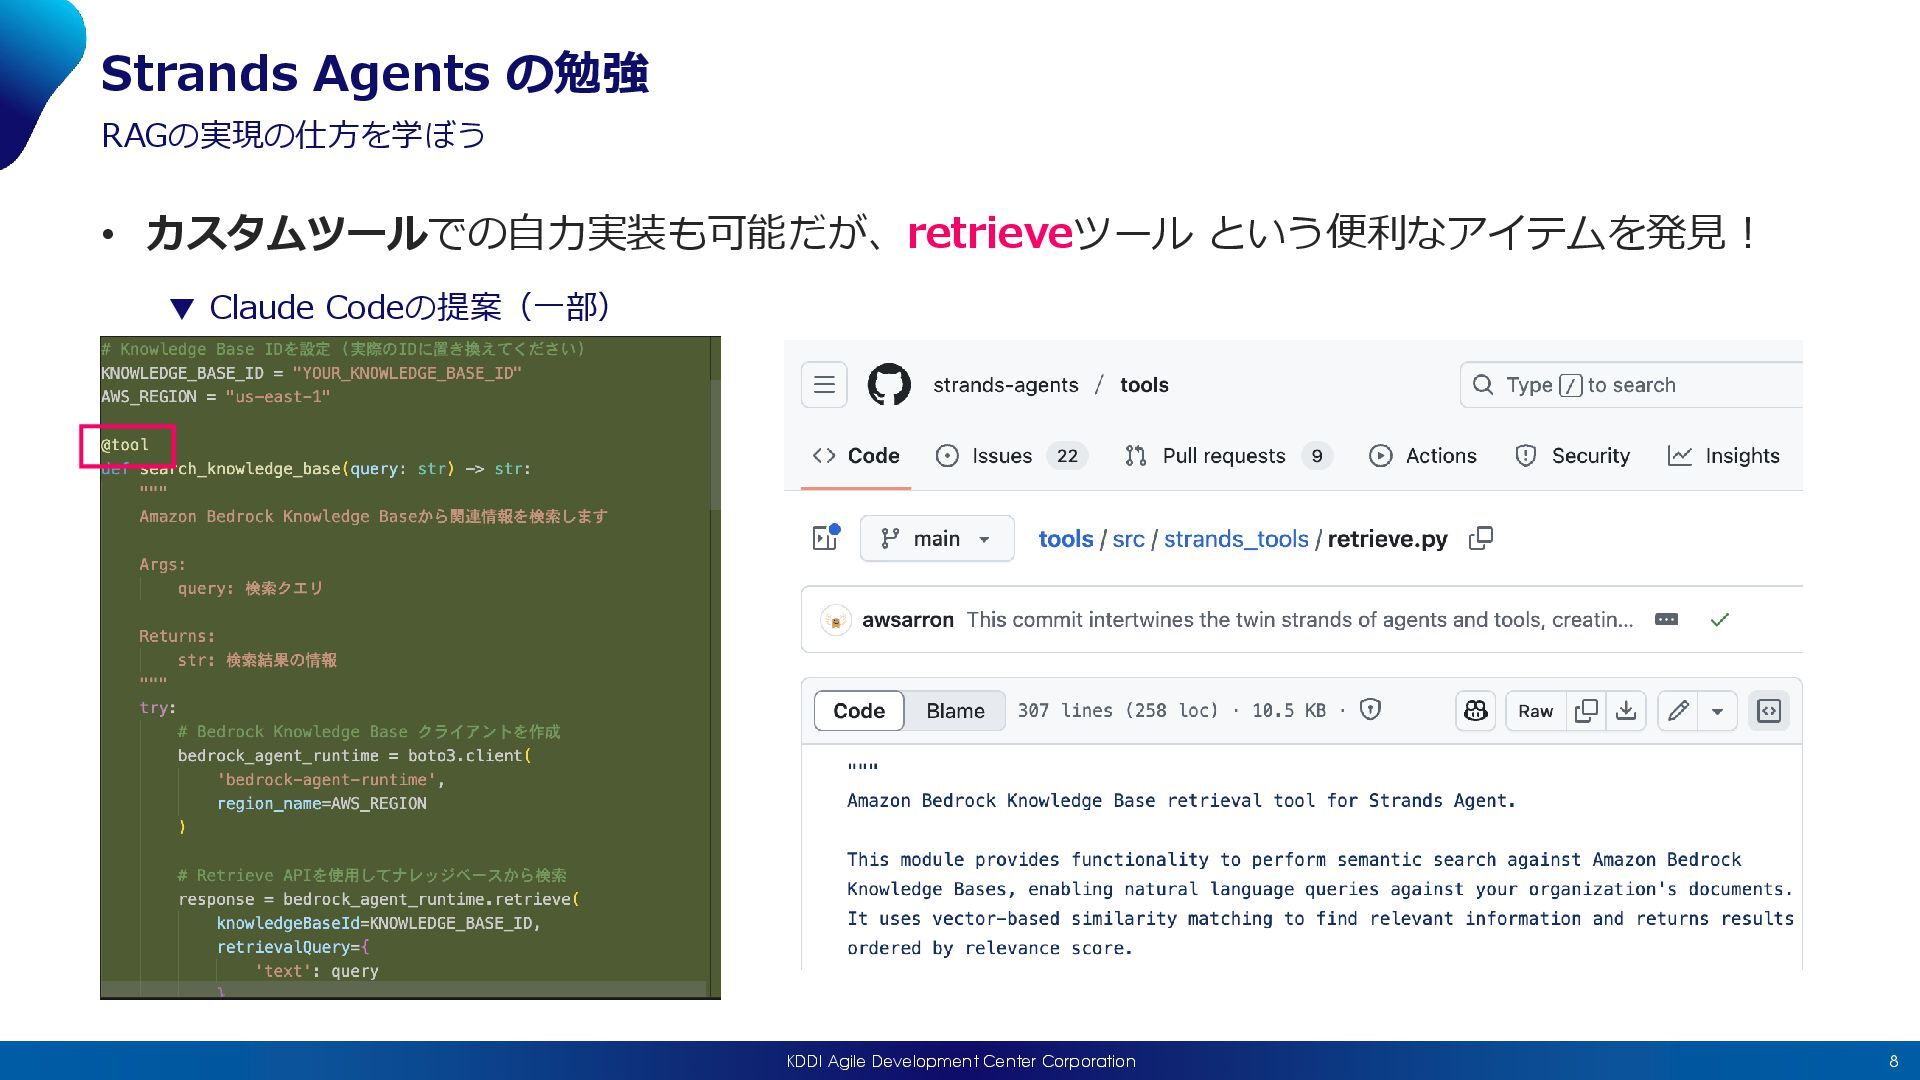Click the code editor vertical scrollbar
The image size is (1920, 1080).
pyautogui.click(x=715, y=445)
